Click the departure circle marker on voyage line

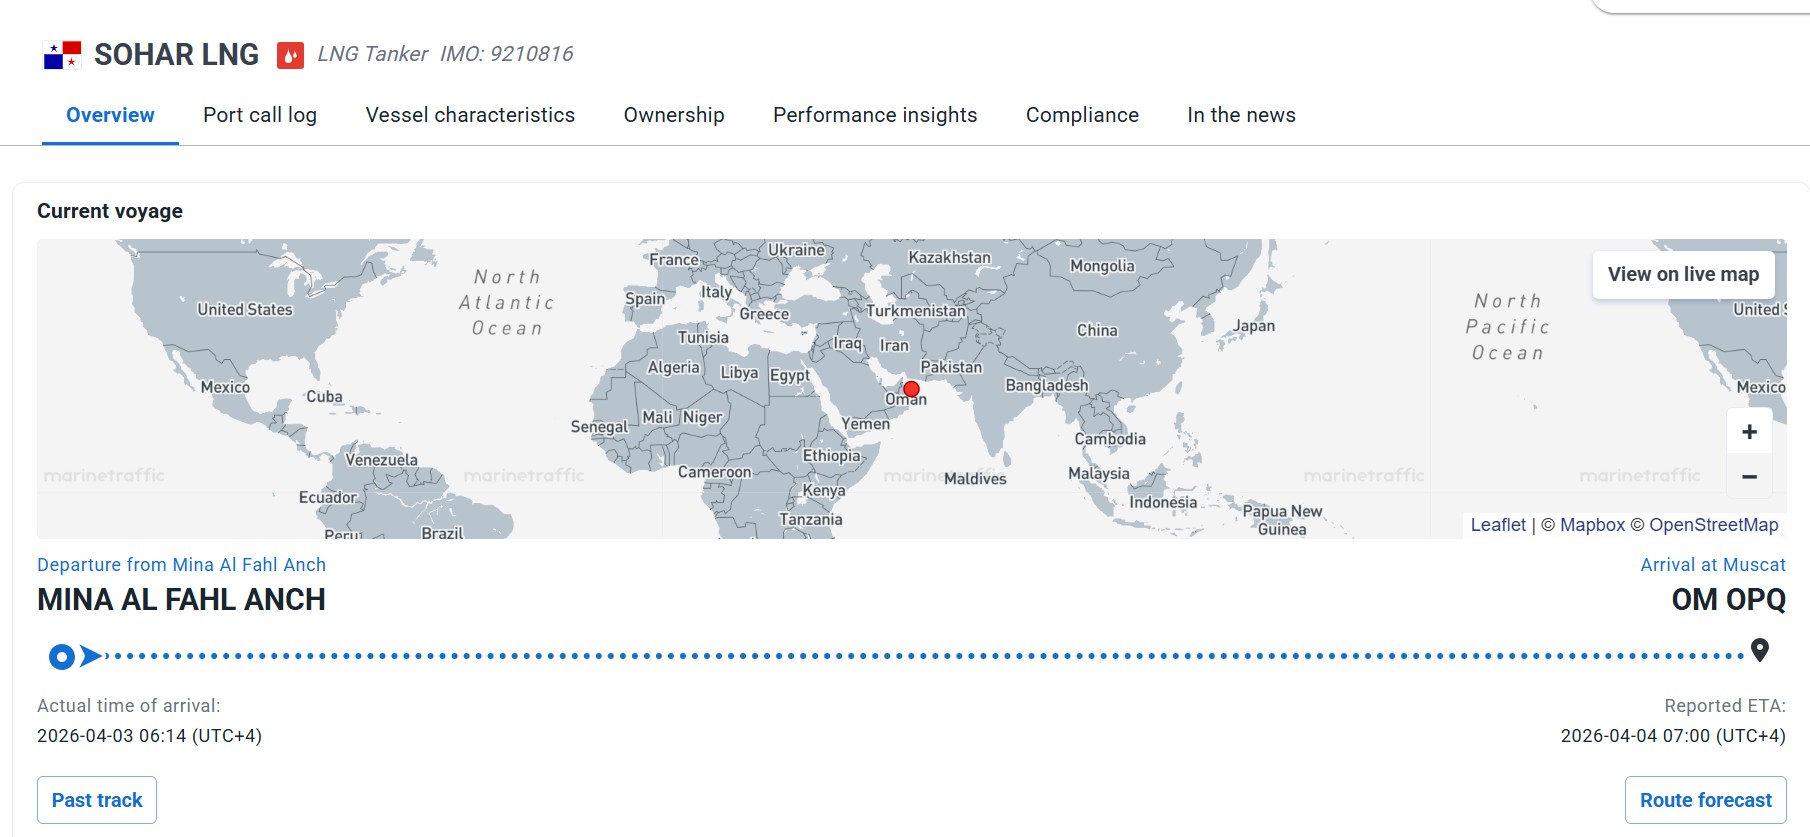[x=62, y=657]
